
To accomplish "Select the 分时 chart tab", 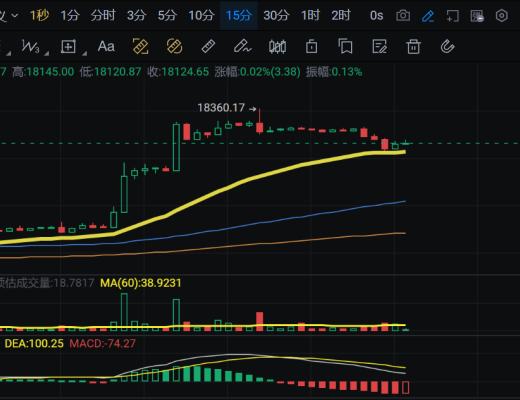I will pyautogui.click(x=103, y=15).
